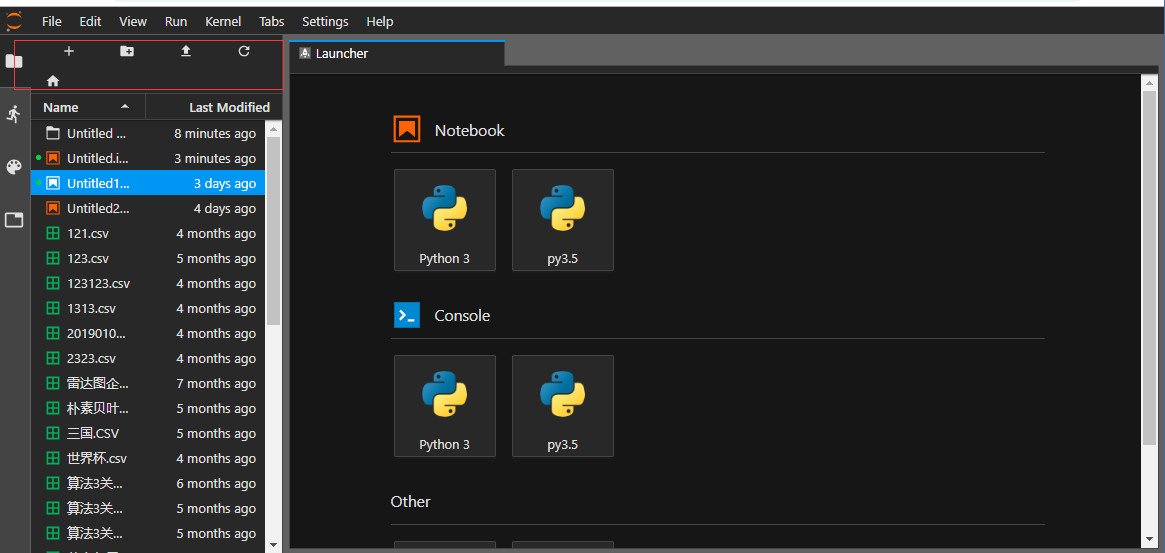The height and width of the screenshot is (553, 1165).
Task: Sort files by Last Modified column
Action: tap(214, 108)
